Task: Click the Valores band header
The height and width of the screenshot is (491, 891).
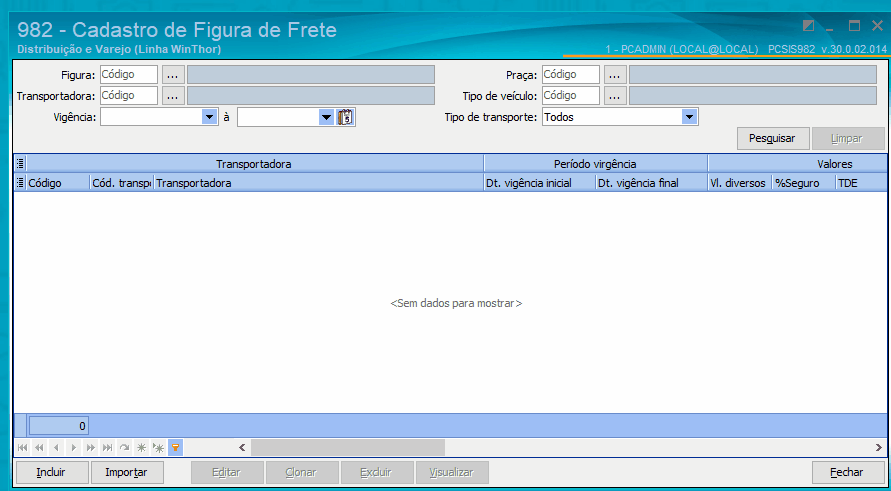Action: 797,164
